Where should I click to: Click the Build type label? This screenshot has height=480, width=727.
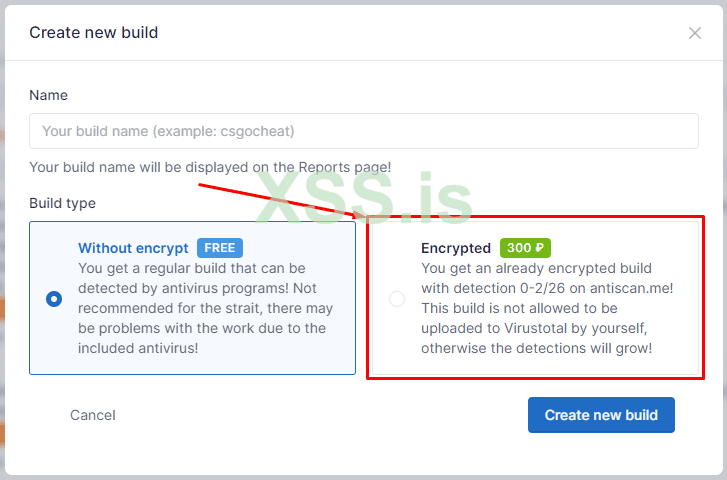(x=62, y=203)
